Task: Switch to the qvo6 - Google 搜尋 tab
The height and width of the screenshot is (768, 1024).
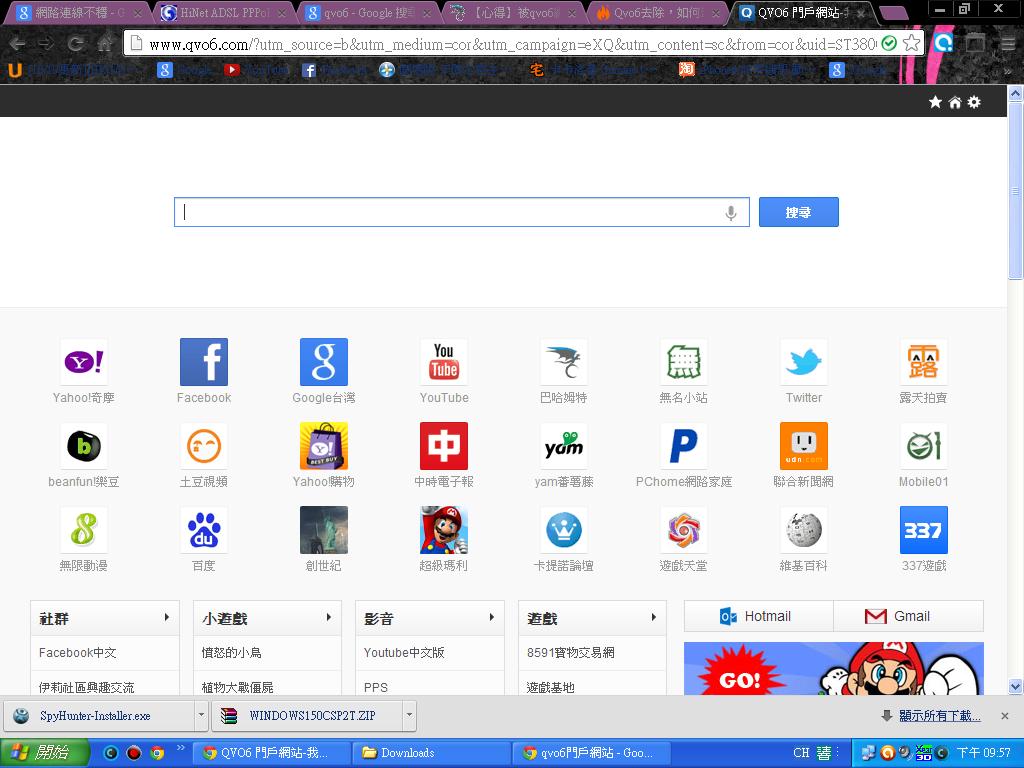Action: tap(368, 12)
